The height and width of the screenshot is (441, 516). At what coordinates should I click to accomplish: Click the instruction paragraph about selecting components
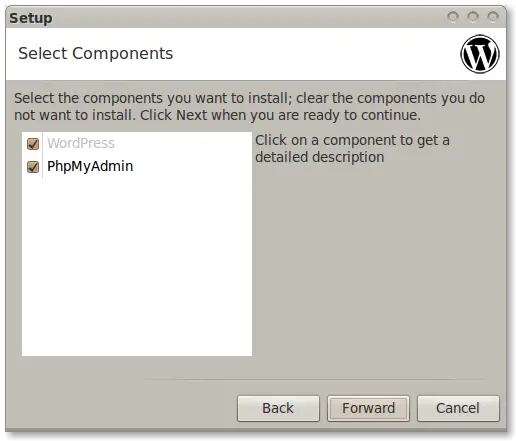coord(249,107)
